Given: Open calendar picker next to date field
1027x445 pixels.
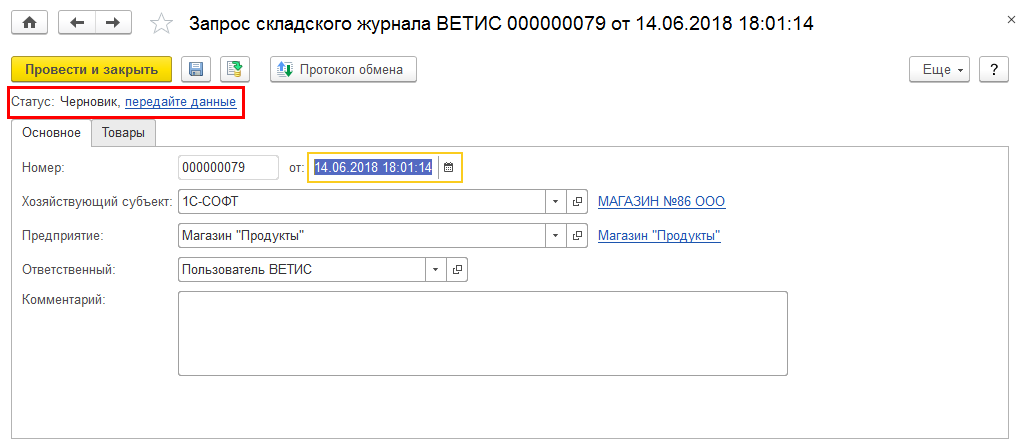Looking at the screenshot, I should (x=449, y=167).
